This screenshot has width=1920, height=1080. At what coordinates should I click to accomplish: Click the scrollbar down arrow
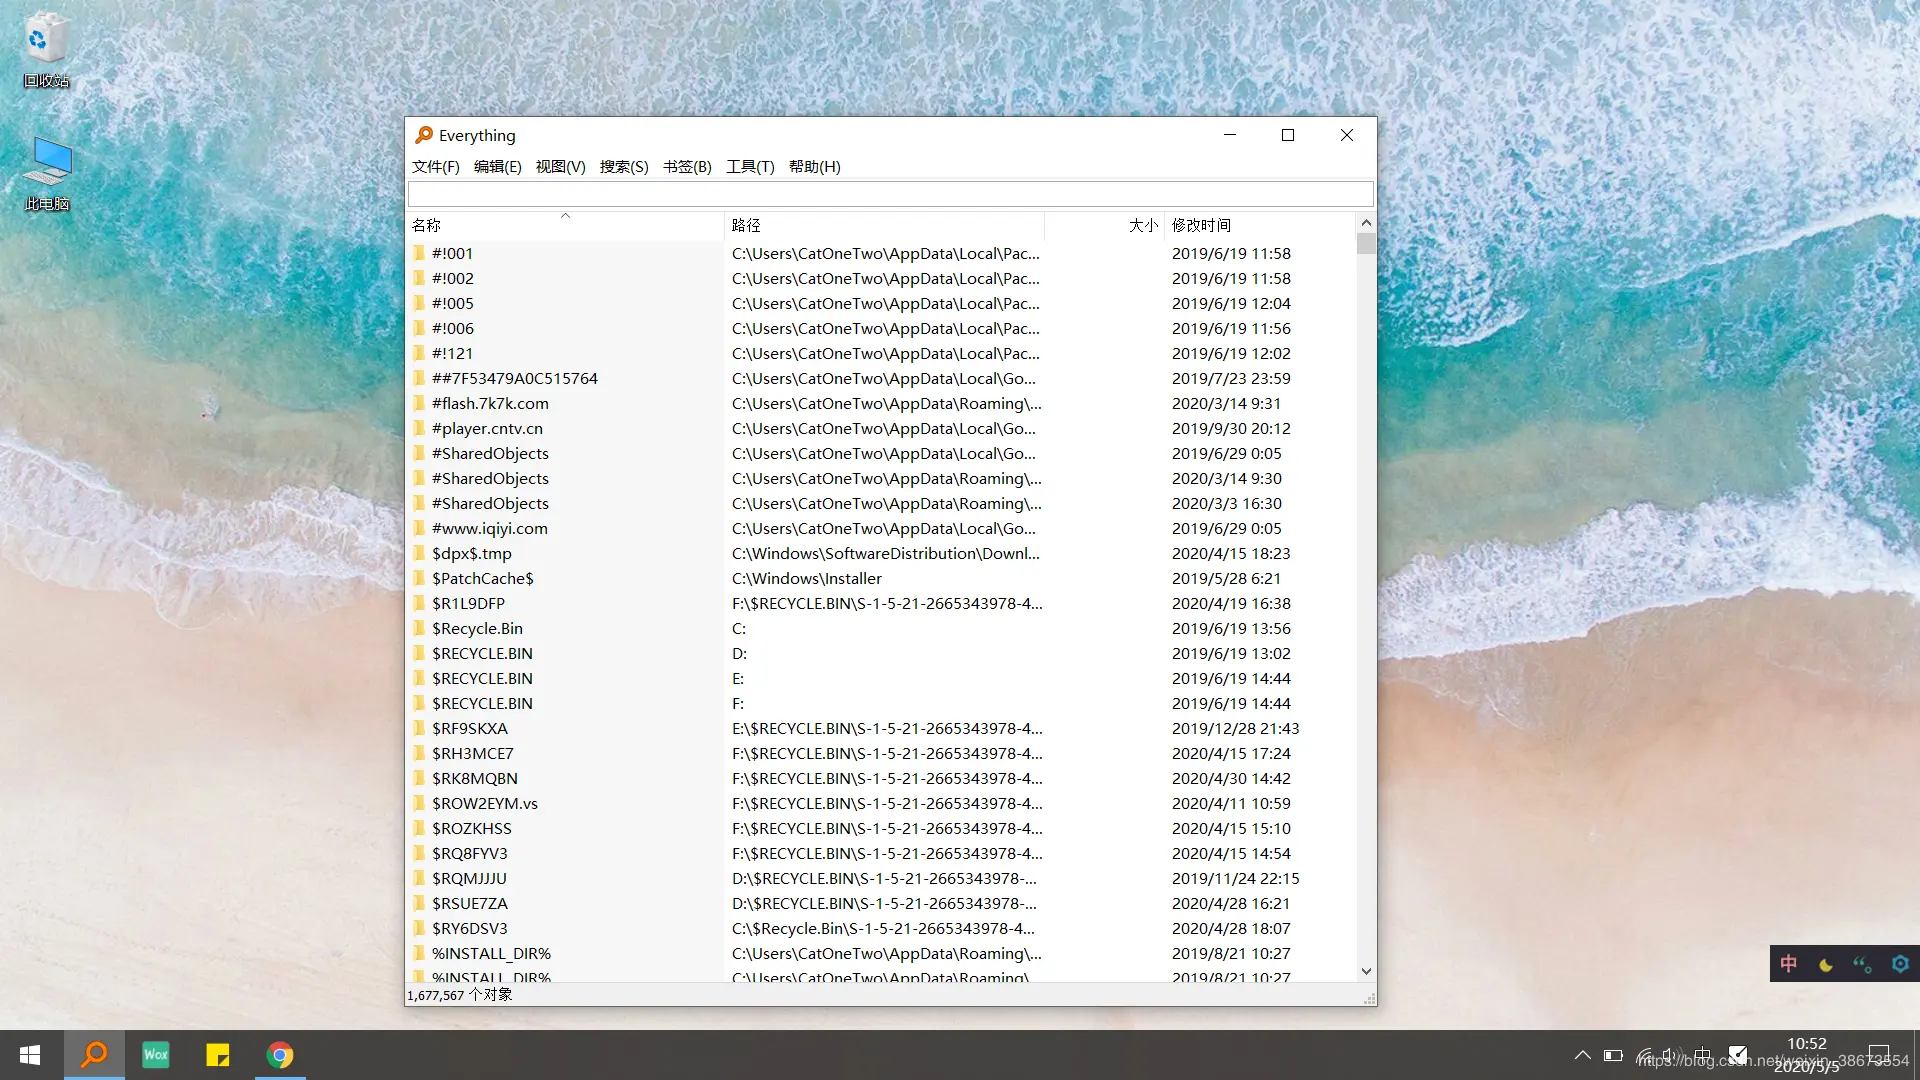1366,971
